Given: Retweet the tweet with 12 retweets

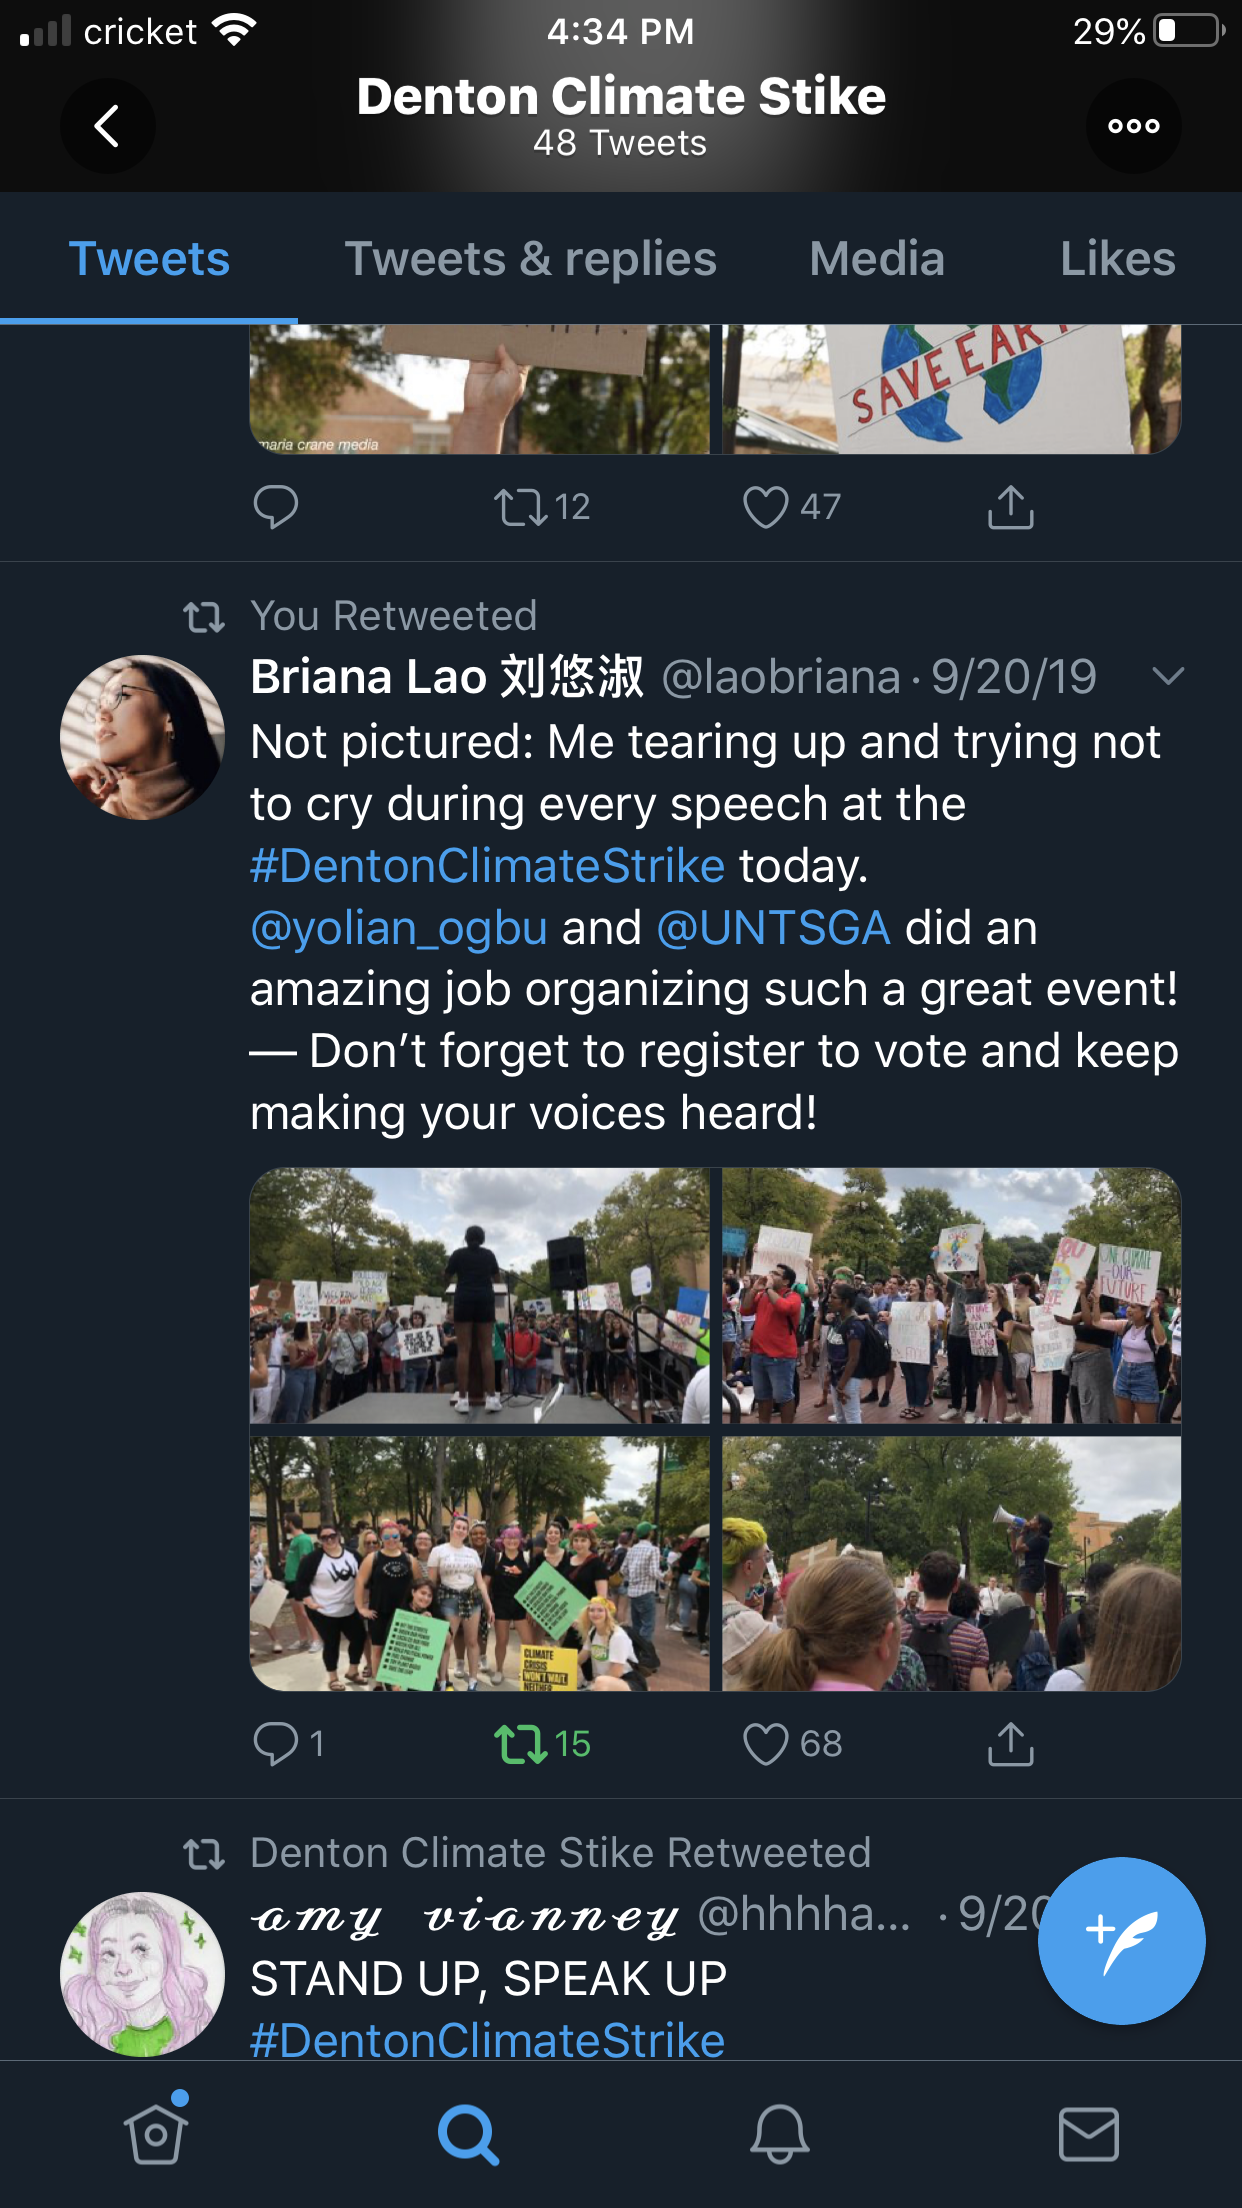Looking at the screenshot, I should click(521, 507).
